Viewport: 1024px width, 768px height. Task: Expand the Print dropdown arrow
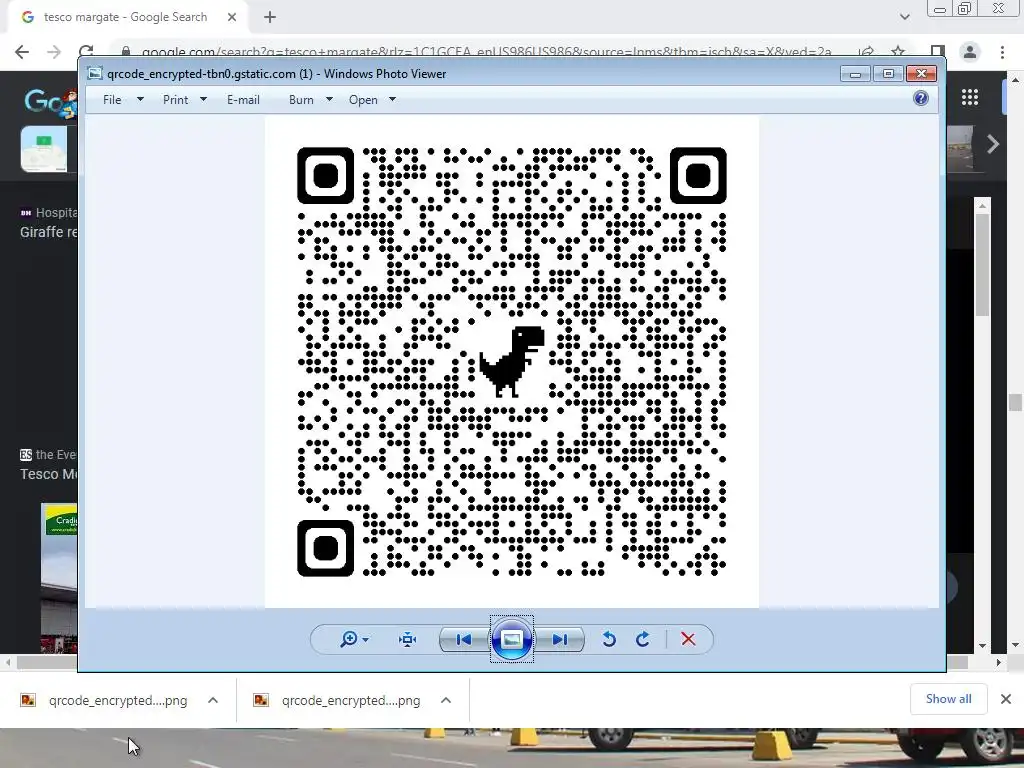pos(203,99)
